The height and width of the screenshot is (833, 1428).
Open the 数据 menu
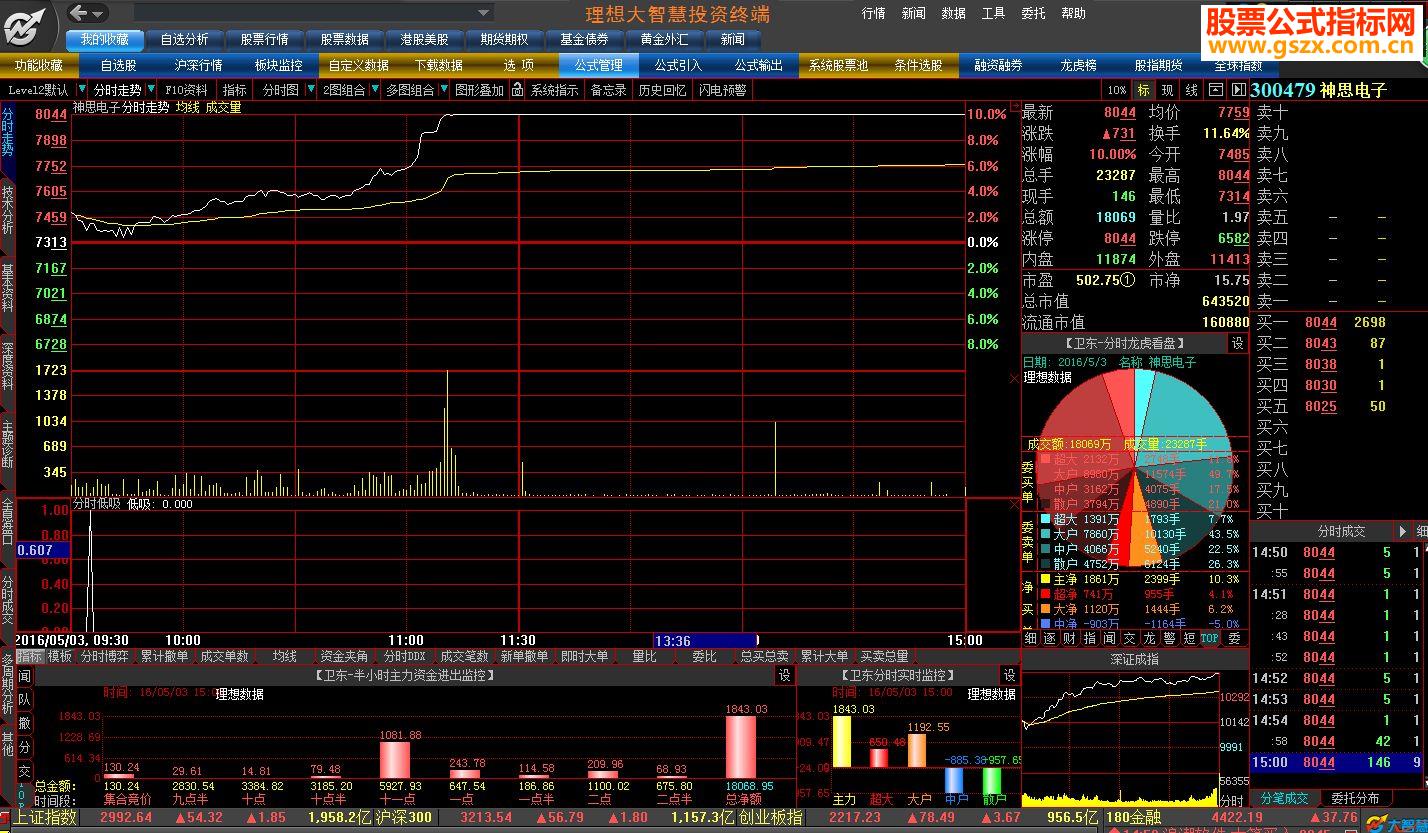tap(953, 14)
